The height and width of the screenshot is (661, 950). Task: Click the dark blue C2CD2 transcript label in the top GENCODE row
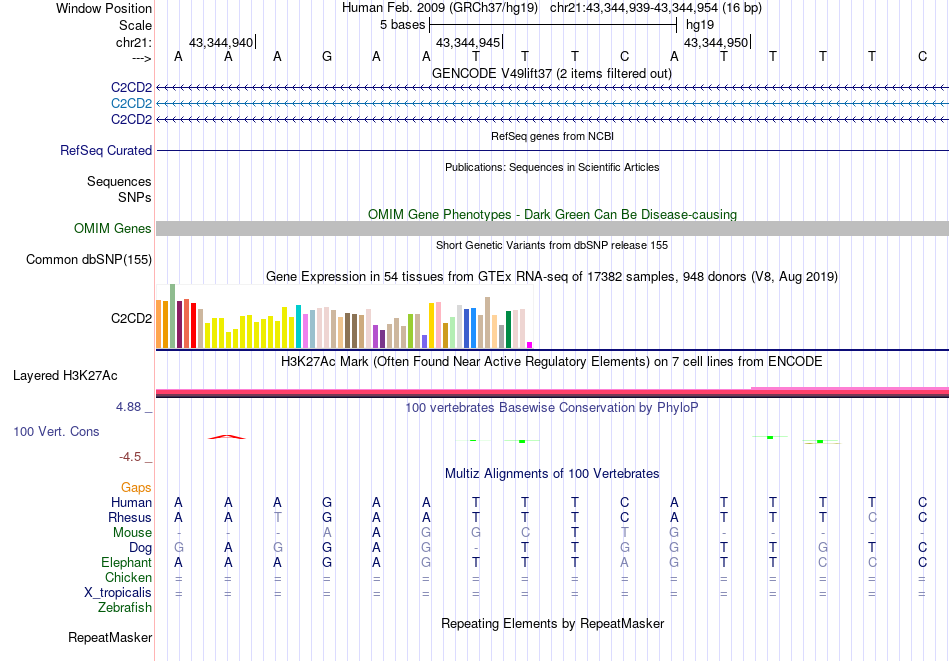(131, 88)
